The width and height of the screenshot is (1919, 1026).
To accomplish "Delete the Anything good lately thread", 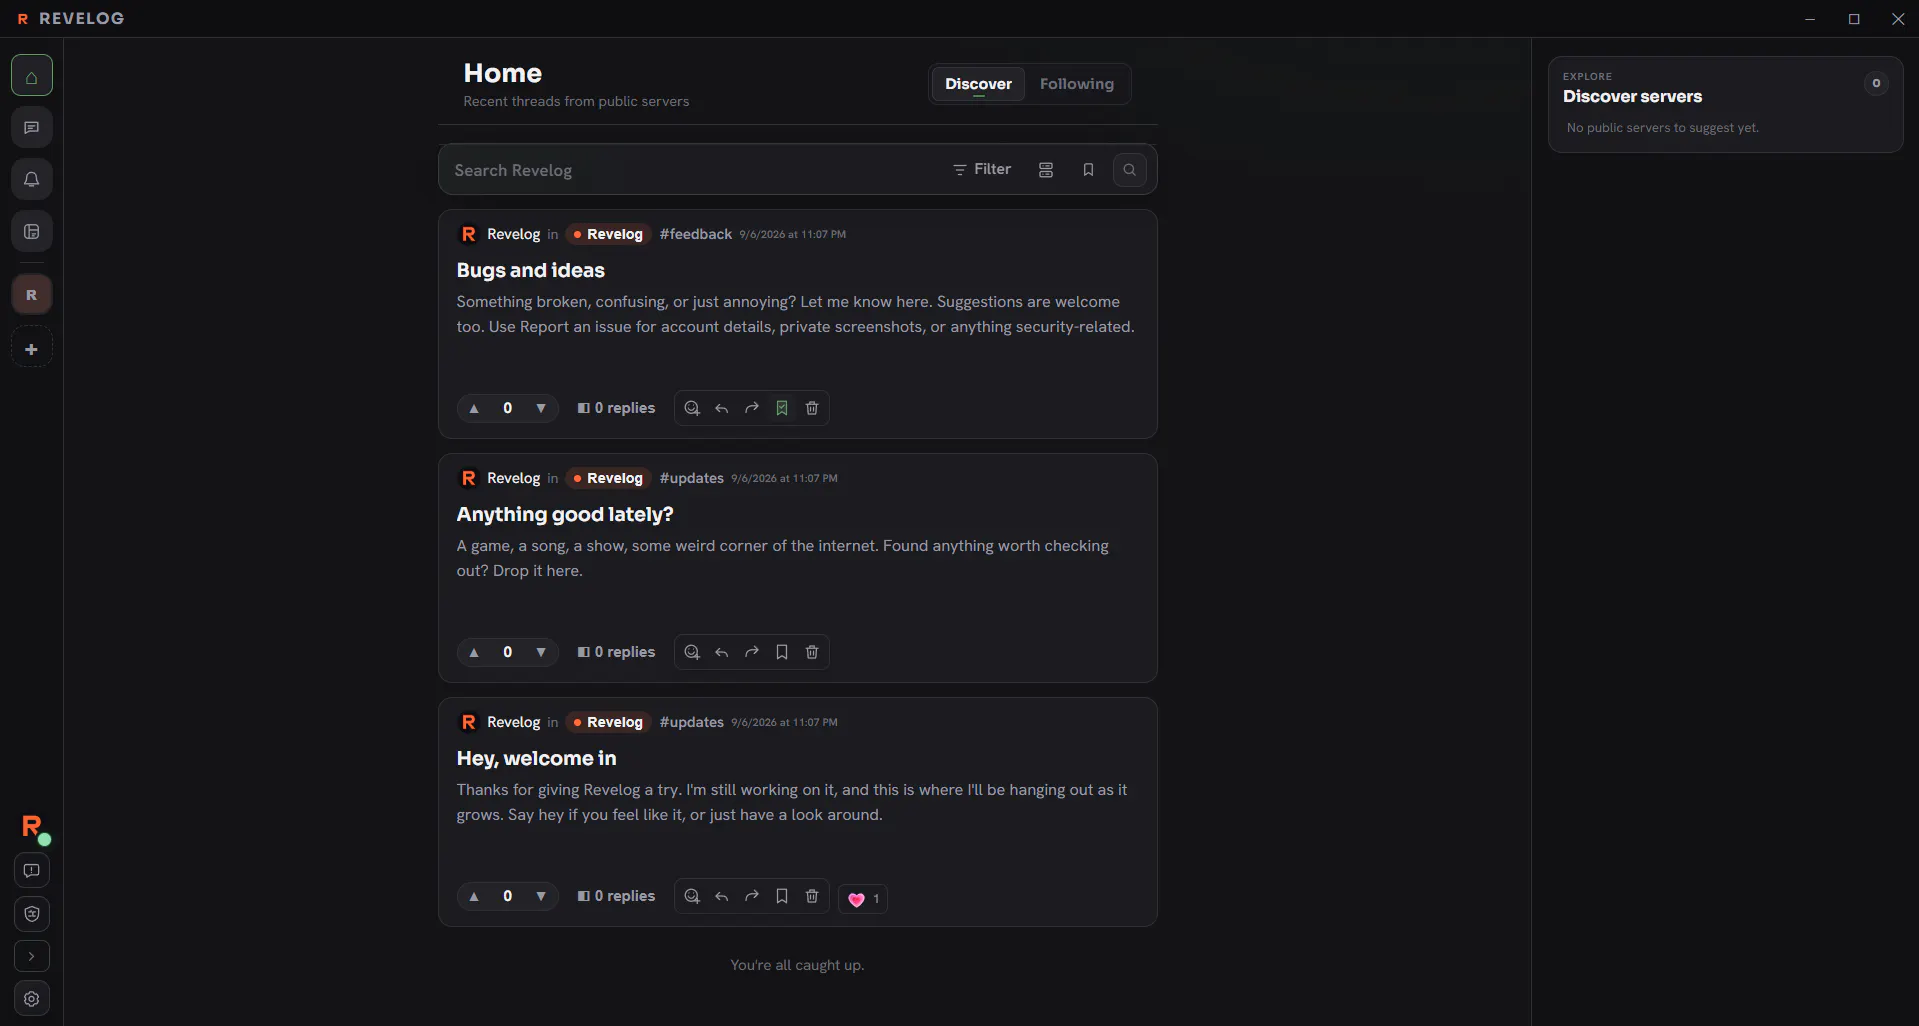I will pyautogui.click(x=812, y=652).
